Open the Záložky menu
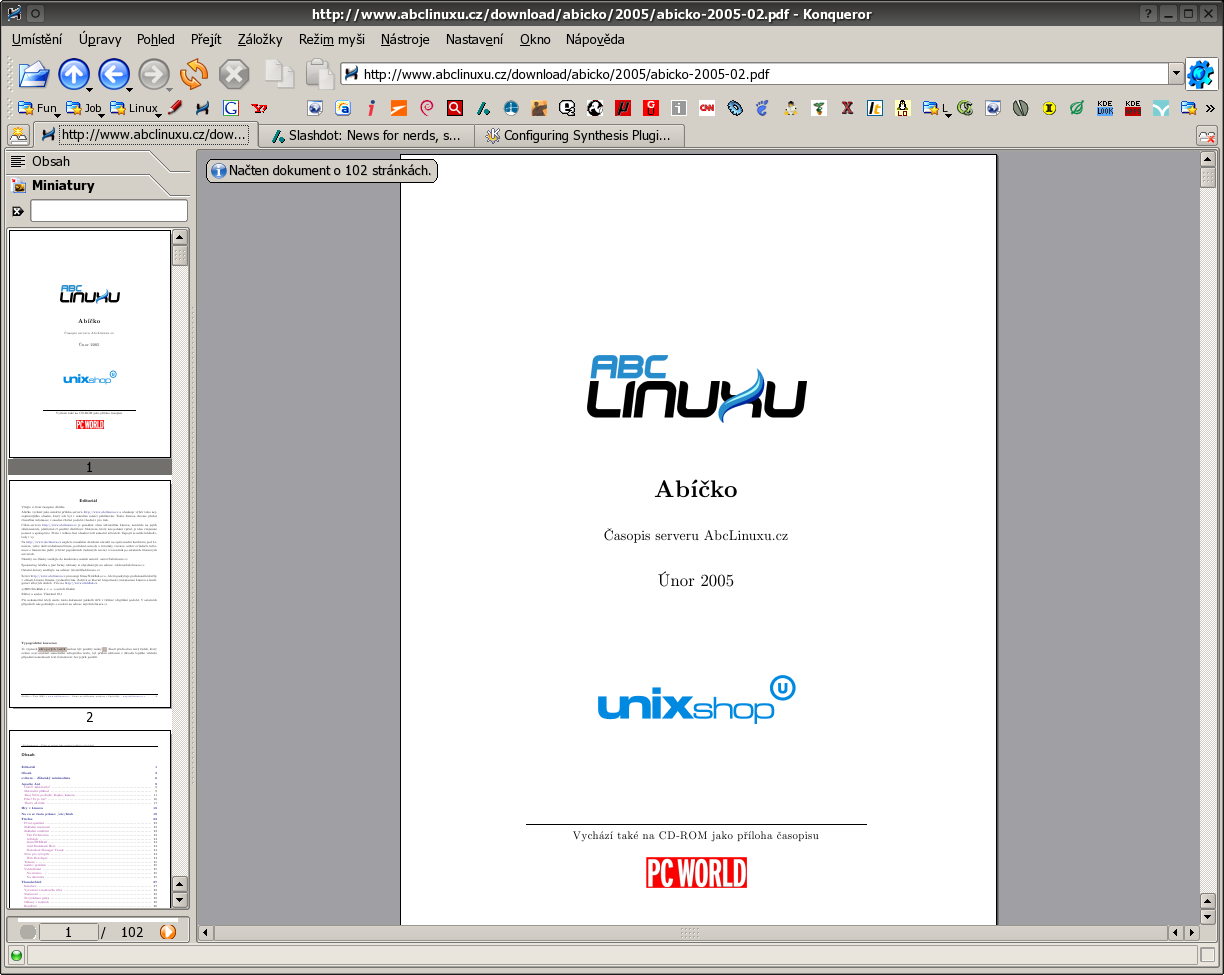Screen dimensions: 1224x975 tap(260, 39)
